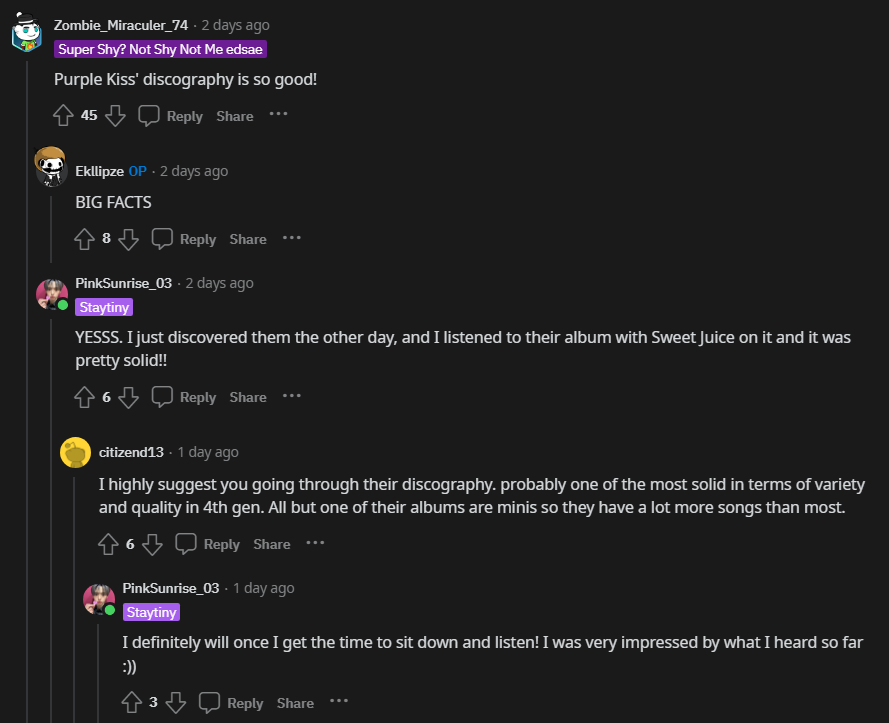
Task: Upvote Ekllipze's BIG FACTS reply
Action: [x=86, y=239]
